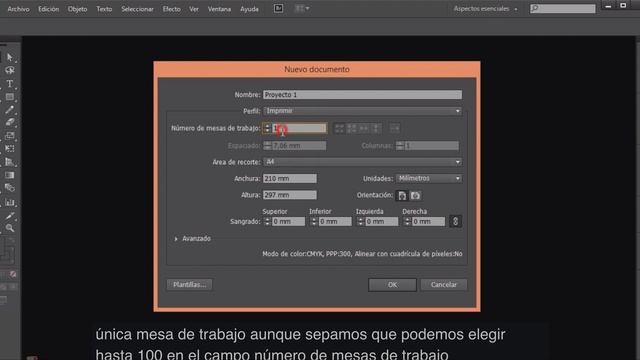Click the Columnas value field
The height and width of the screenshot is (360, 640).
click(431, 146)
